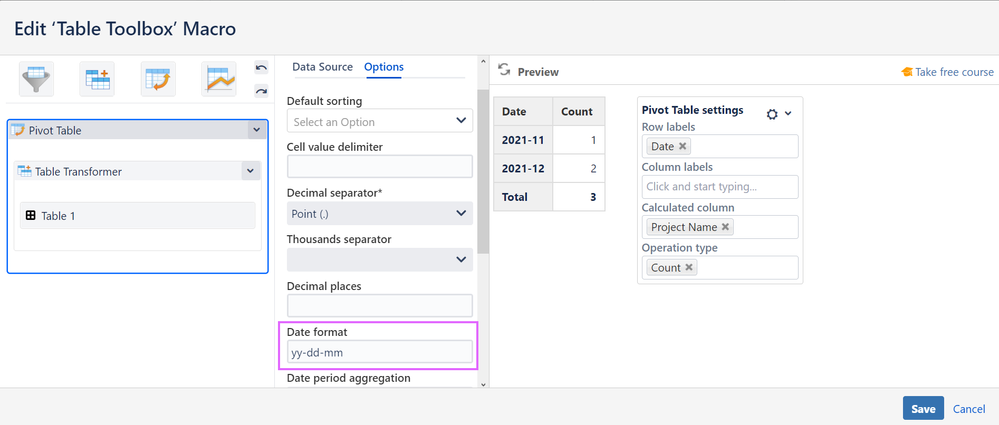Click the Chart from Table icon
This screenshot has width=999, height=425.
219,78
